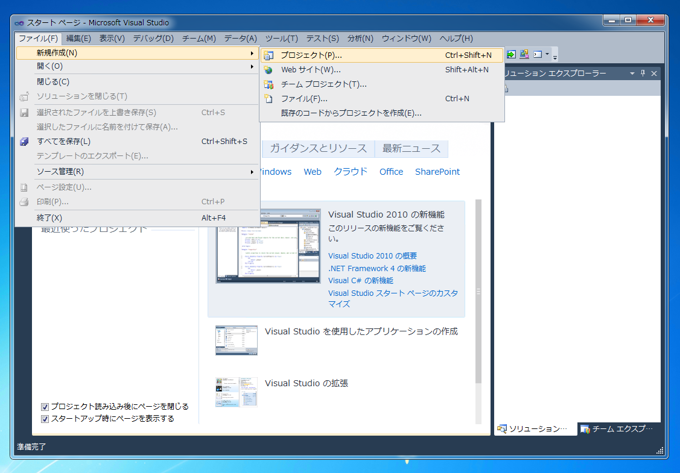Viewport: 680px width, 473px height.
Task: Choose Web サイト(W)... menu entry
Action: (x=382, y=70)
